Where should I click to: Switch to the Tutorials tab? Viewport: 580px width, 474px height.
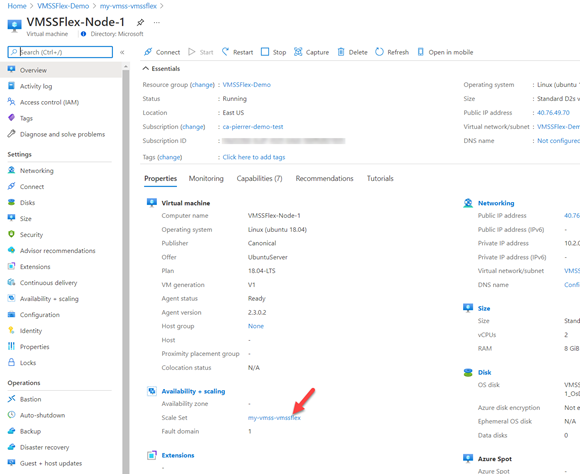[380, 178]
